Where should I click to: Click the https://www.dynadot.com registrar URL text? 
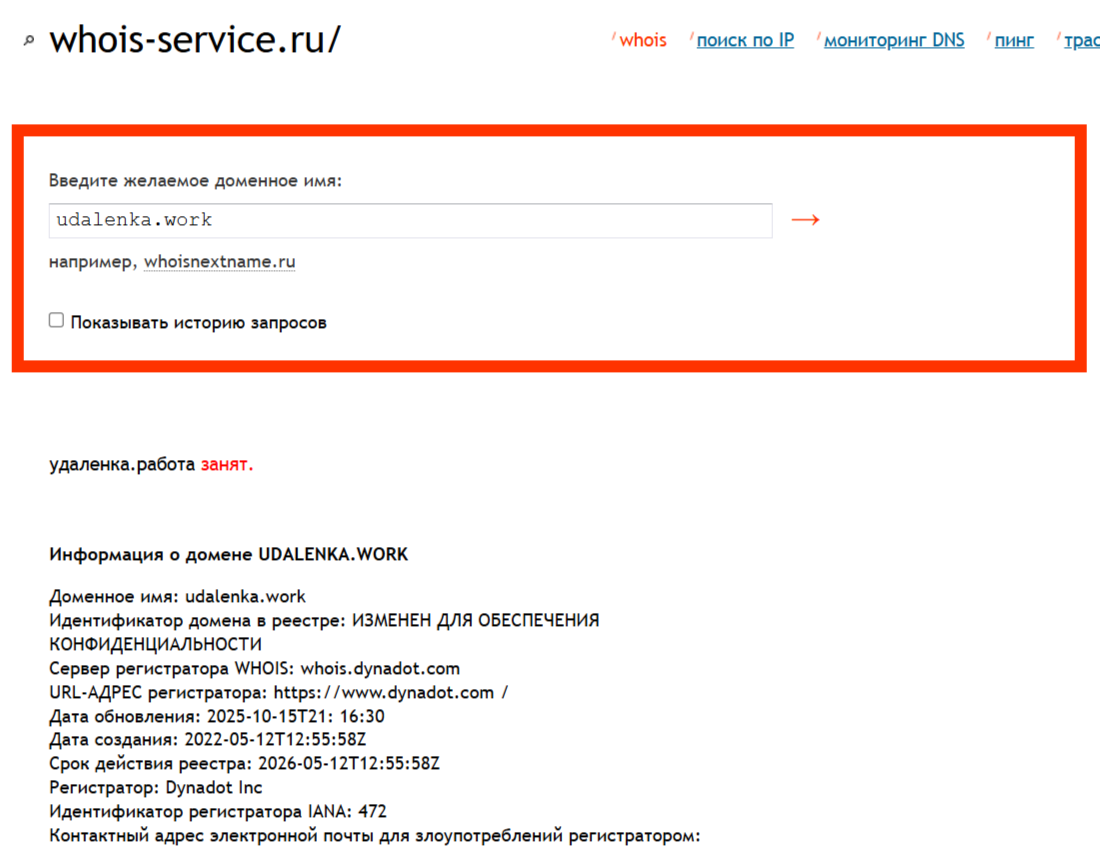pyautogui.click(x=384, y=692)
